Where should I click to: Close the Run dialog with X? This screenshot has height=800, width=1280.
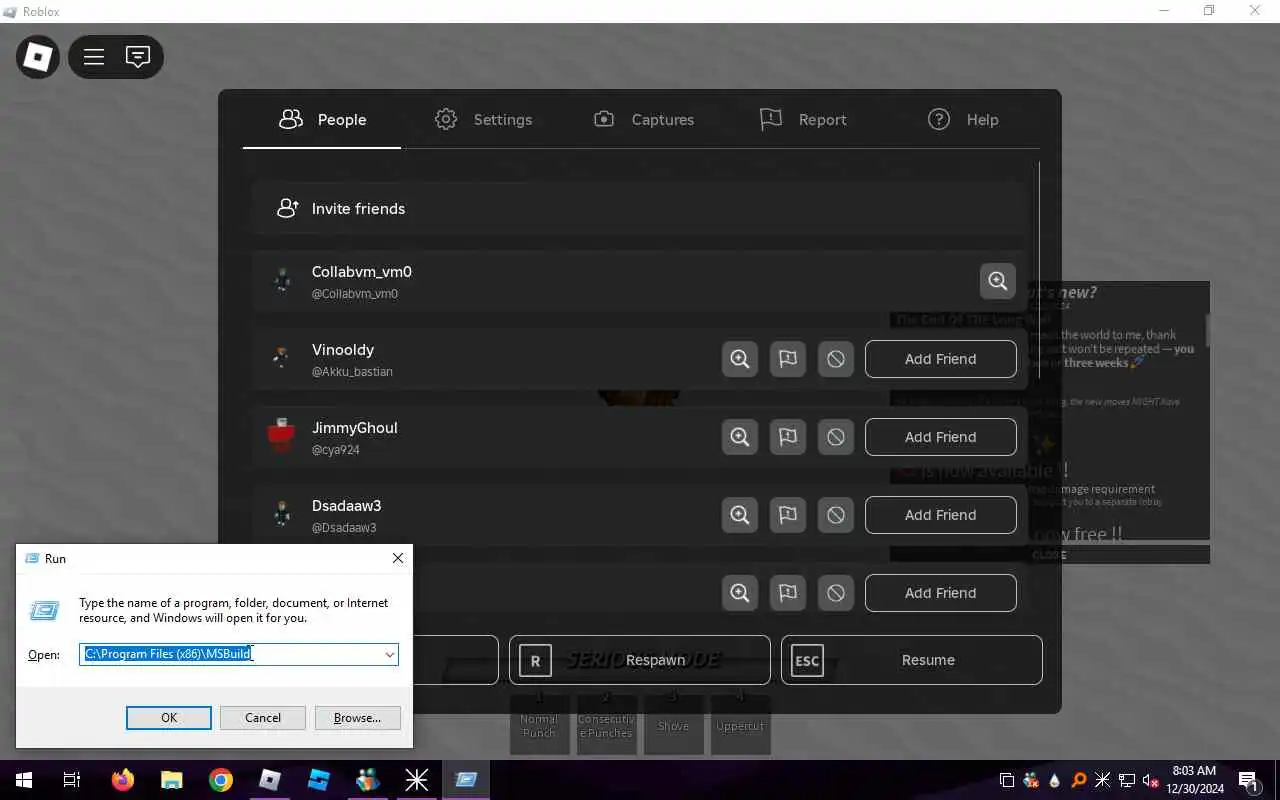click(398, 558)
